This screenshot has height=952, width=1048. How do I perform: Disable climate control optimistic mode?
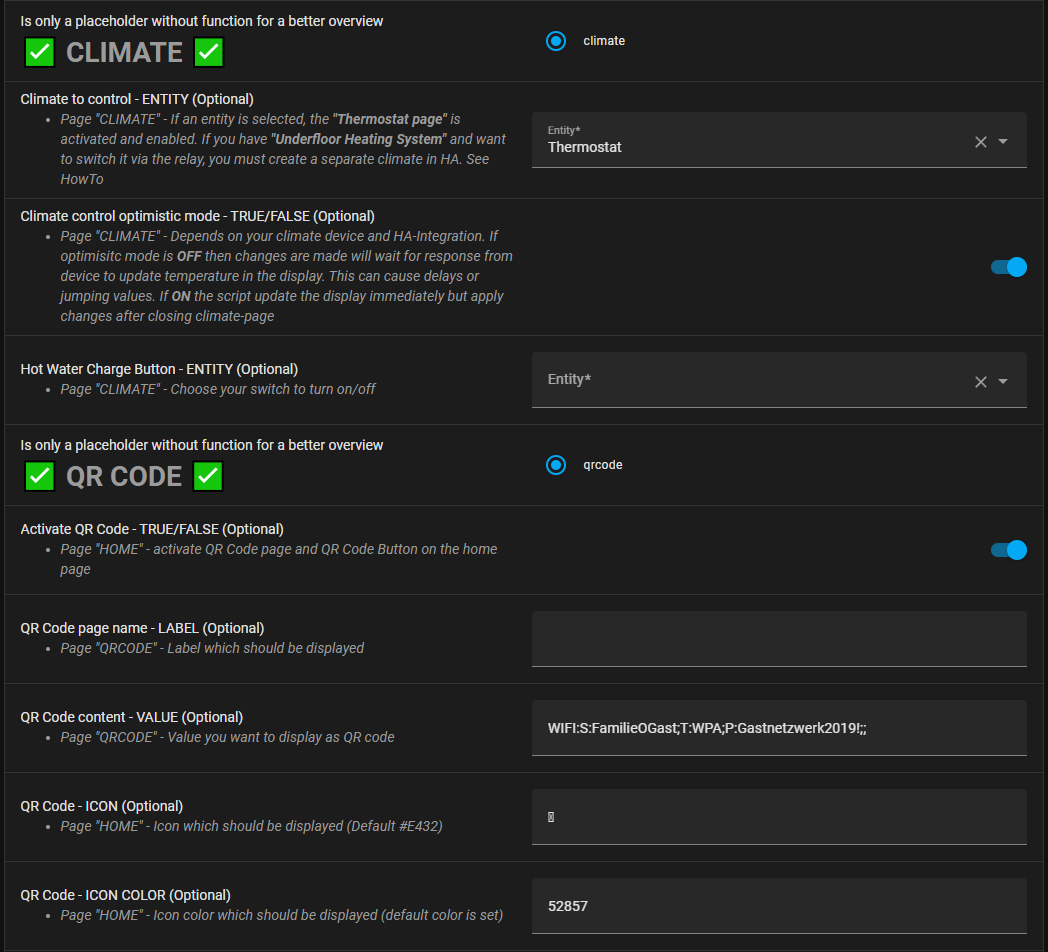(x=1008, y=267)
